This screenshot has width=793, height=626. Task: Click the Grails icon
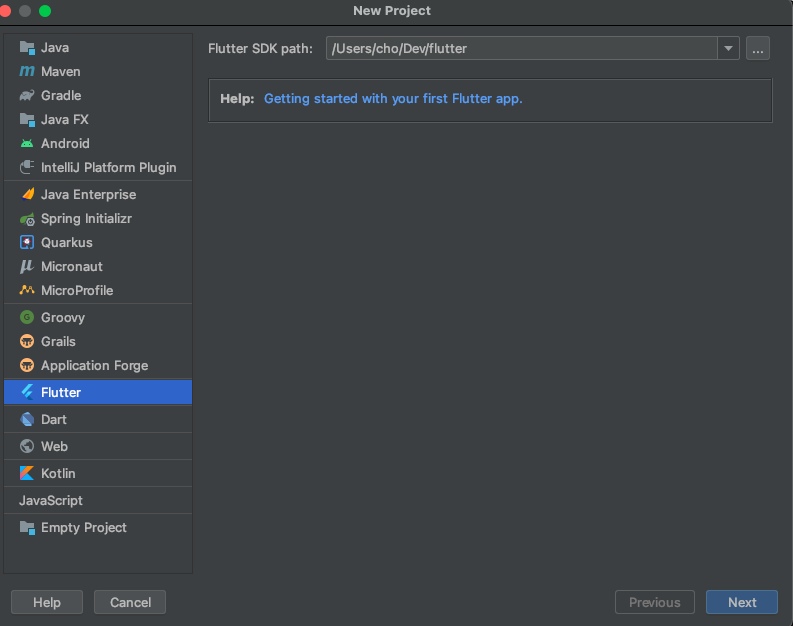pos(27,341)
